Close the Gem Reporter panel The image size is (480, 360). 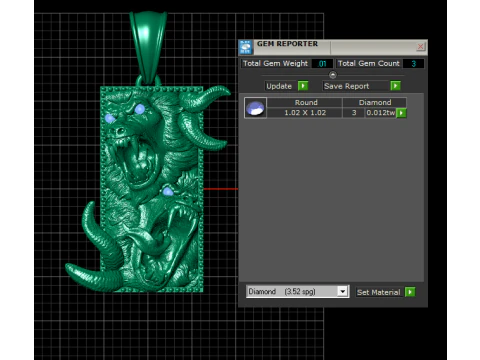click(x=420, y=46)
